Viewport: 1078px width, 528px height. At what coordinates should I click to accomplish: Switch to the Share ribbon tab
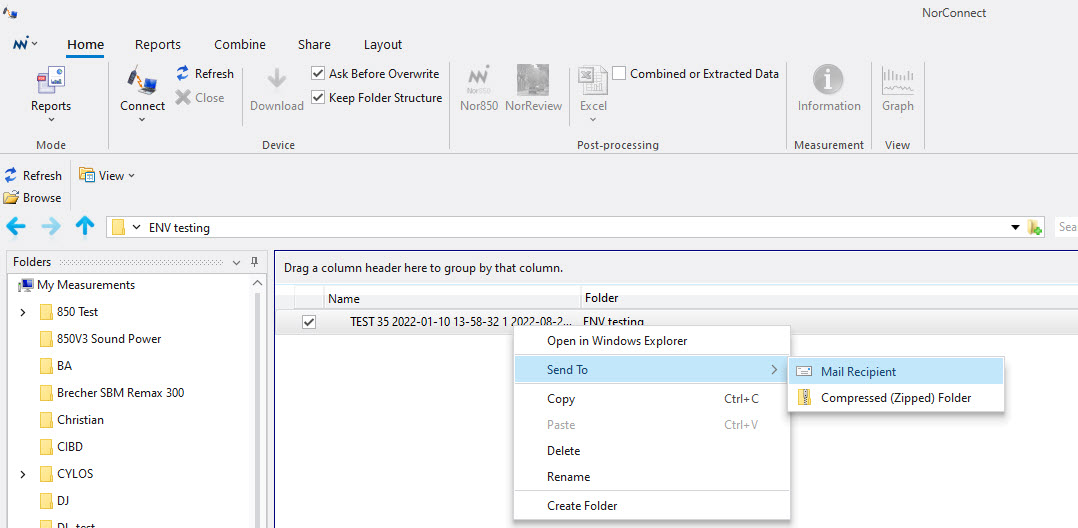pos(314,45)
